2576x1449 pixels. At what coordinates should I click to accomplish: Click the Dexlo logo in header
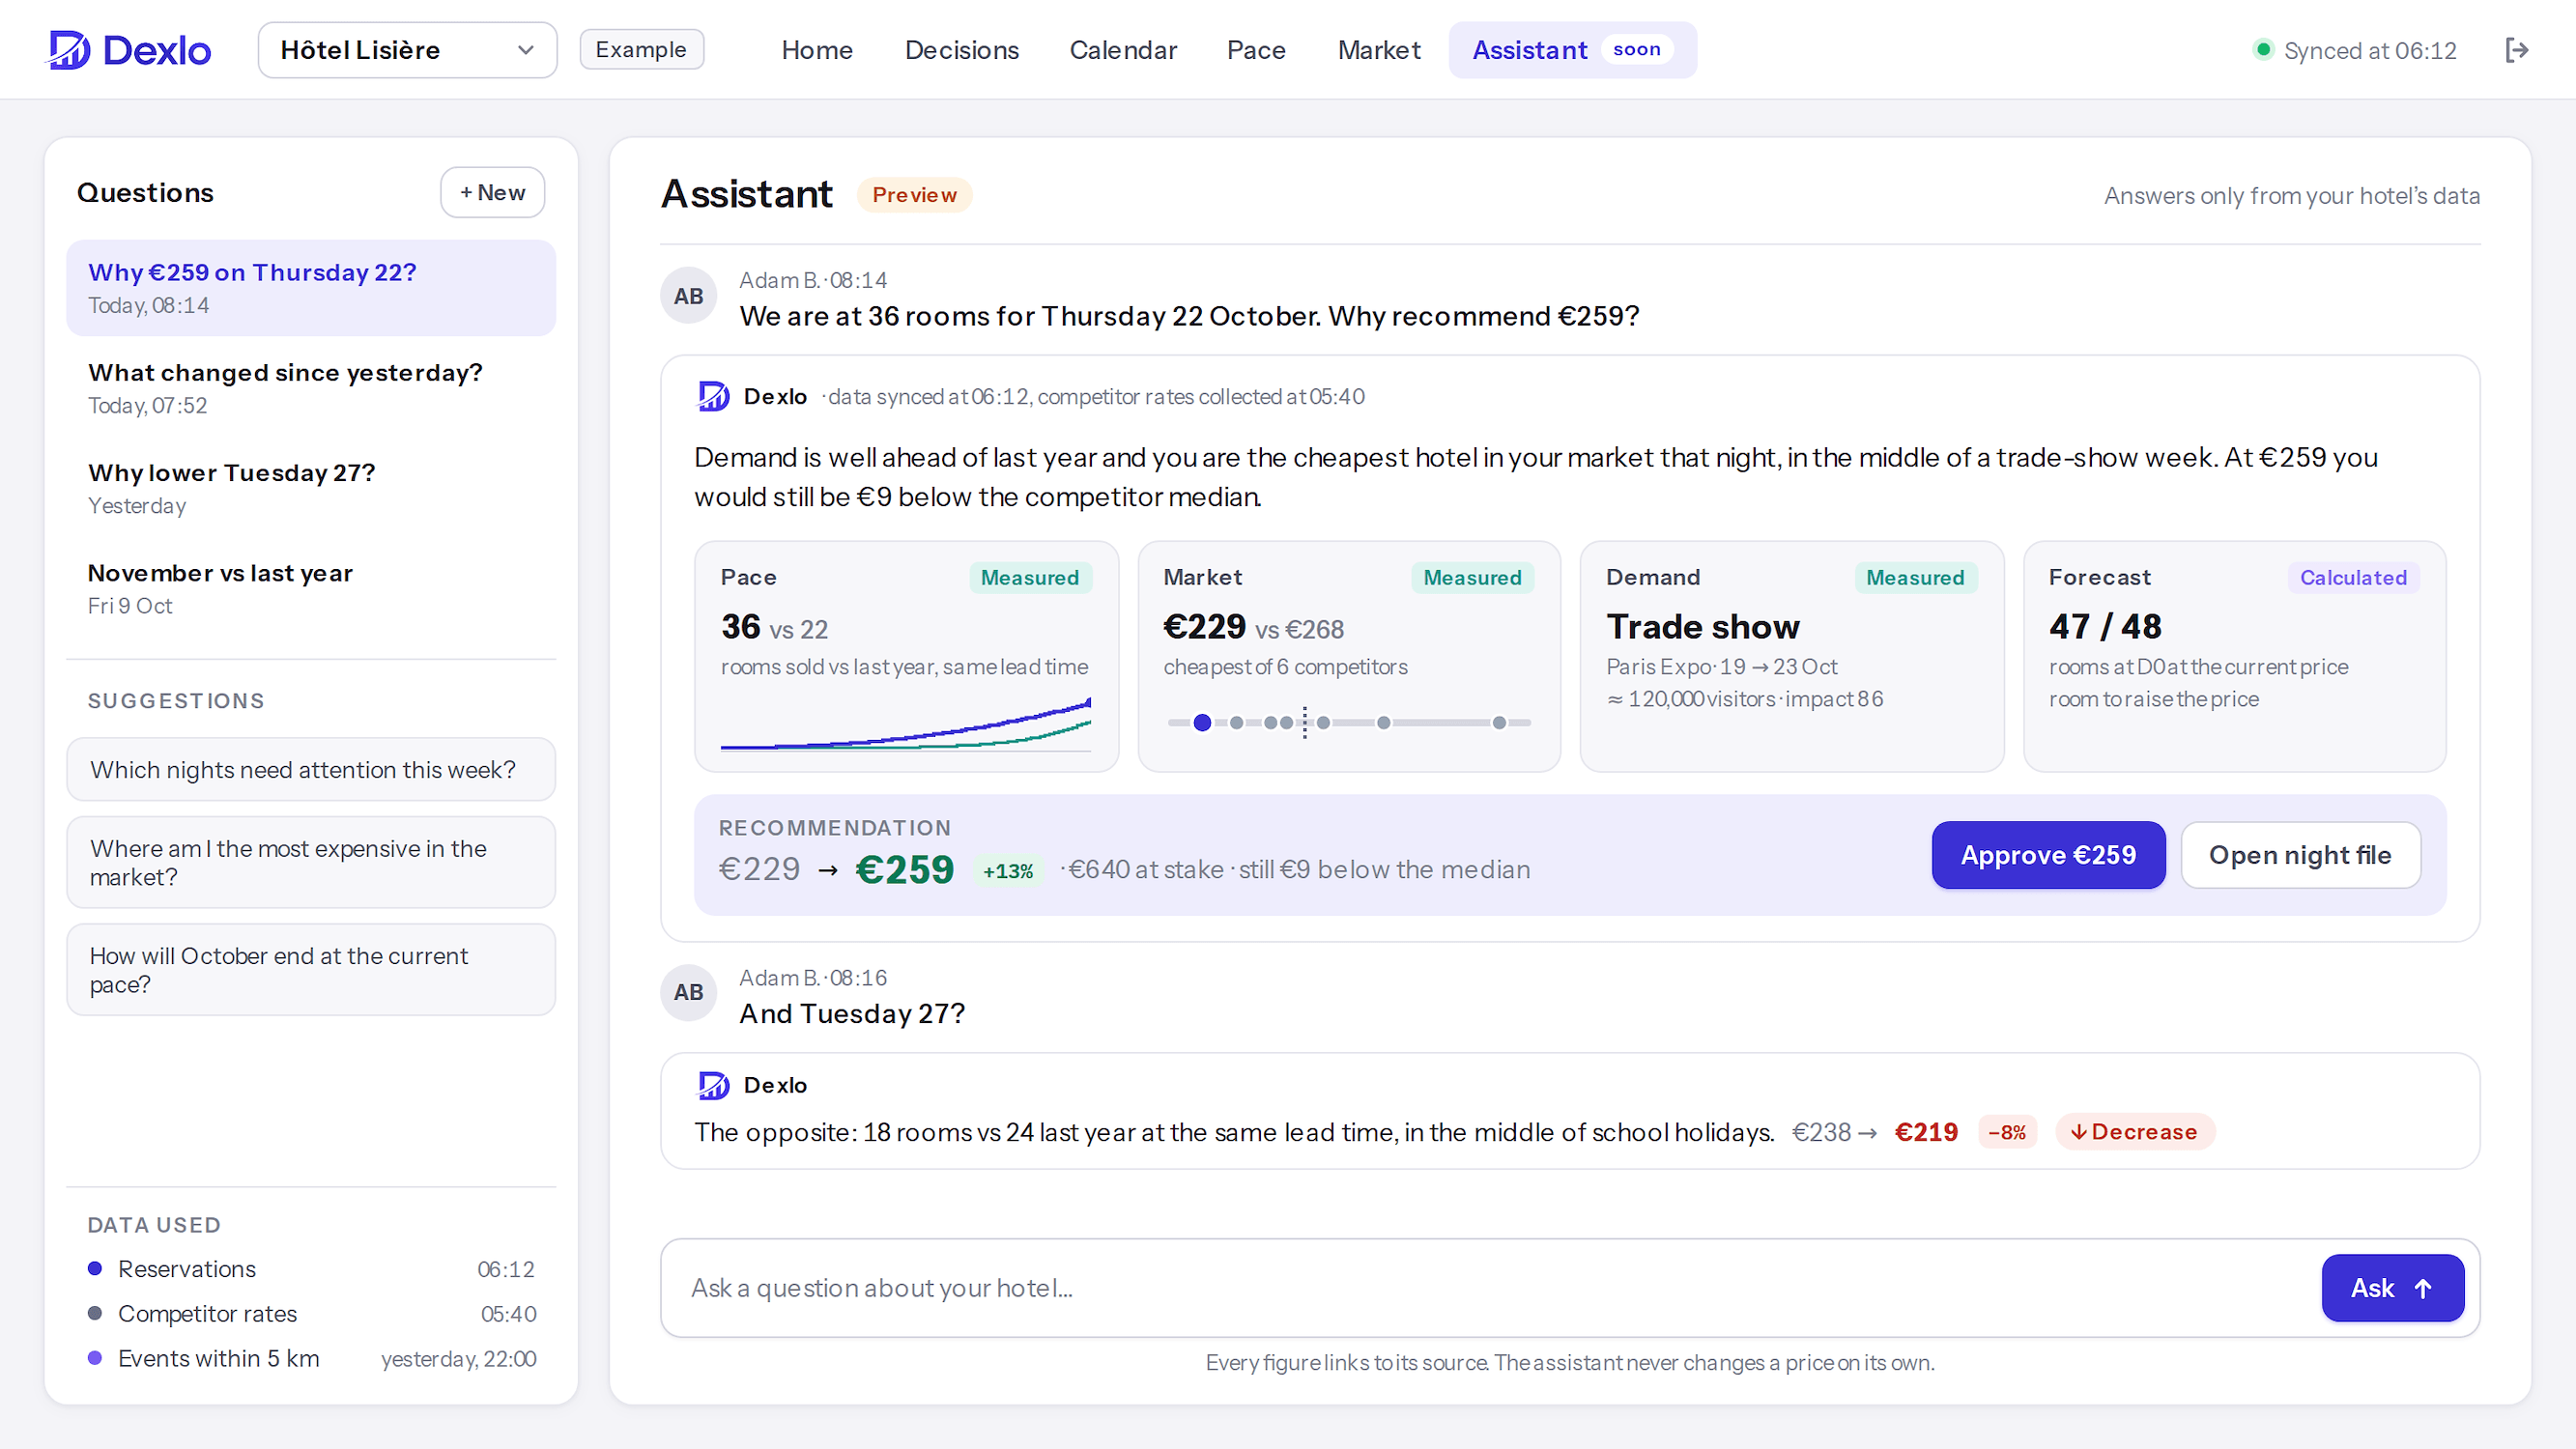click(129, 50)
